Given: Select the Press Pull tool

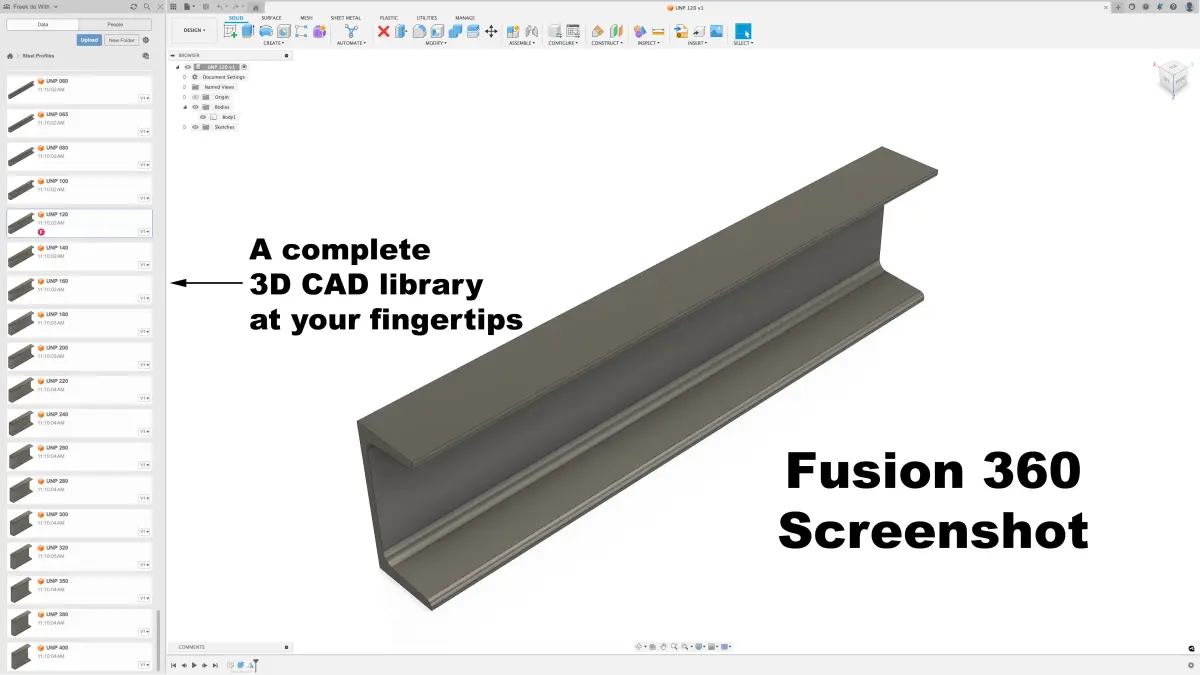Looking at the screenshot, I should [x=401, y=31].
